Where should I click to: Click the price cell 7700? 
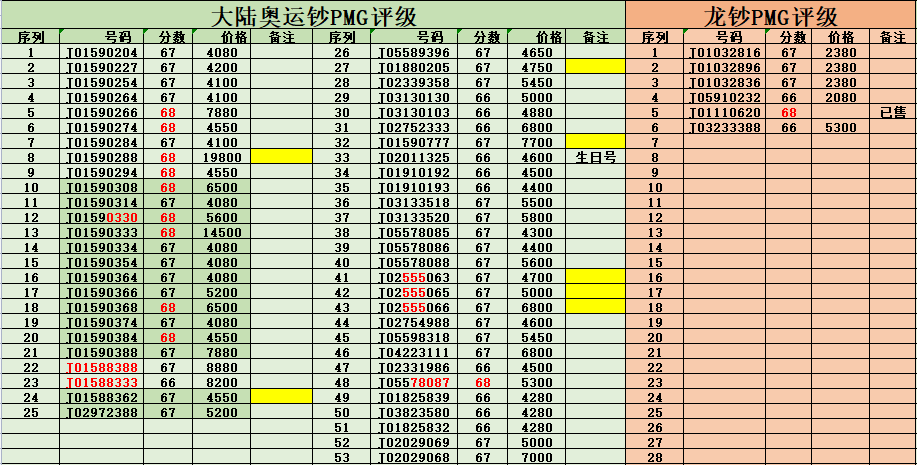coord(537,143)
